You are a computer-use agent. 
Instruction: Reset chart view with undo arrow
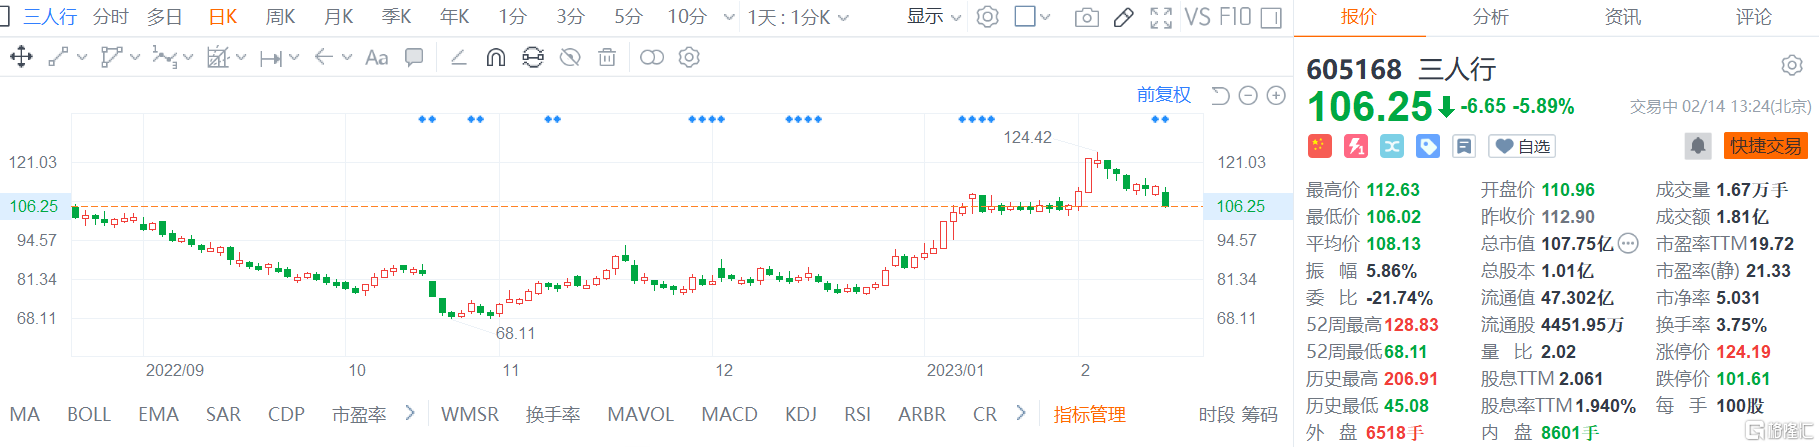pos(1220,95)
